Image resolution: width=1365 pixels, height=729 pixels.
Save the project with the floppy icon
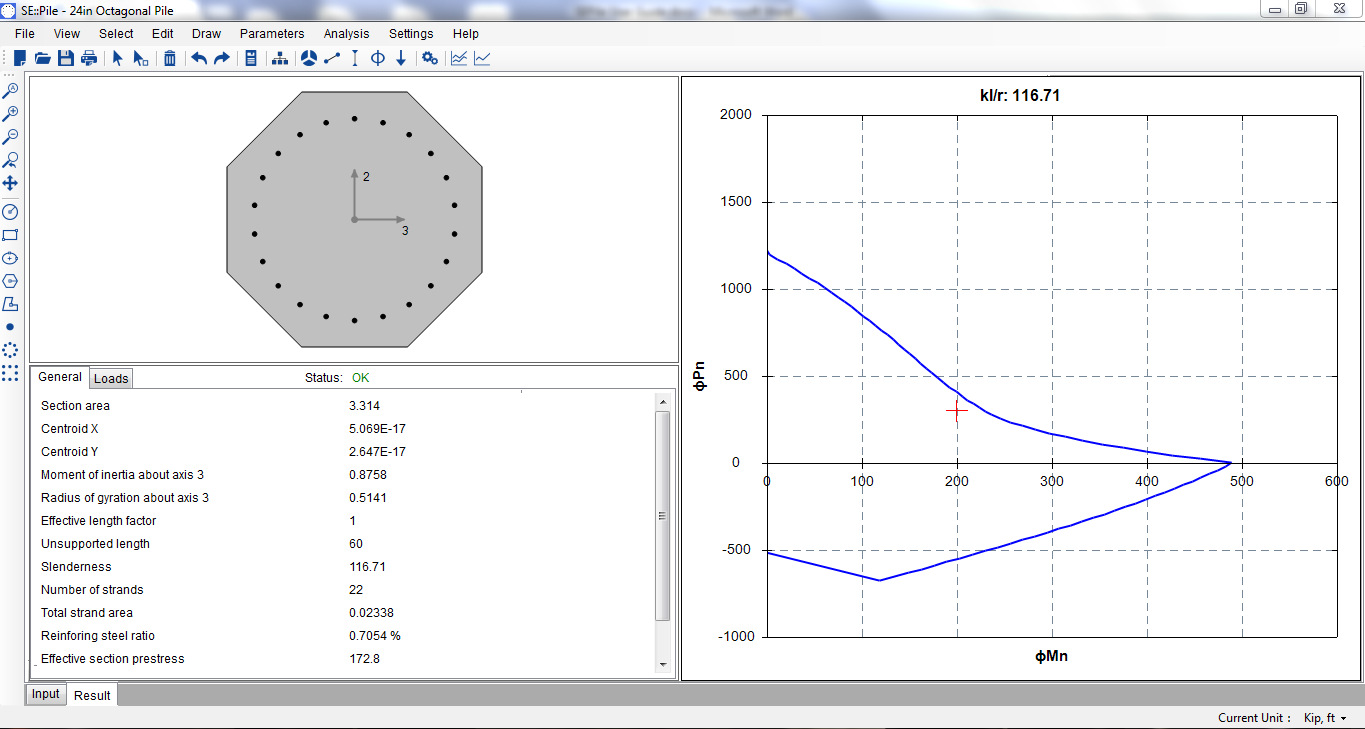coord(65,58)
